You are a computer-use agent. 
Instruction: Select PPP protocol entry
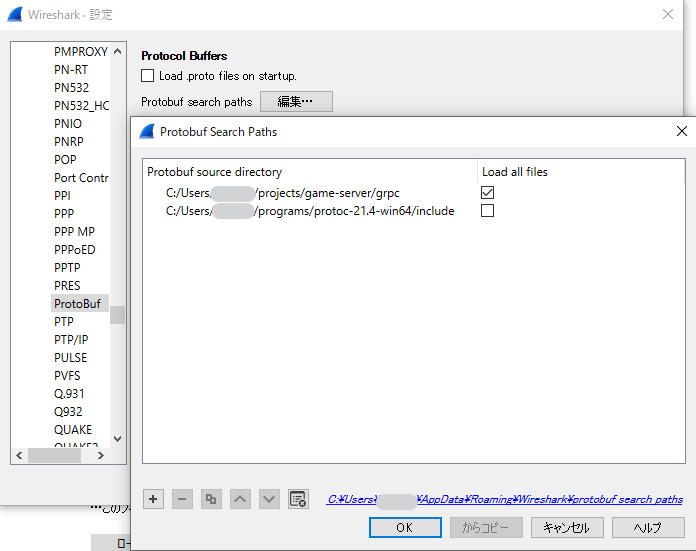pos(64,214)
